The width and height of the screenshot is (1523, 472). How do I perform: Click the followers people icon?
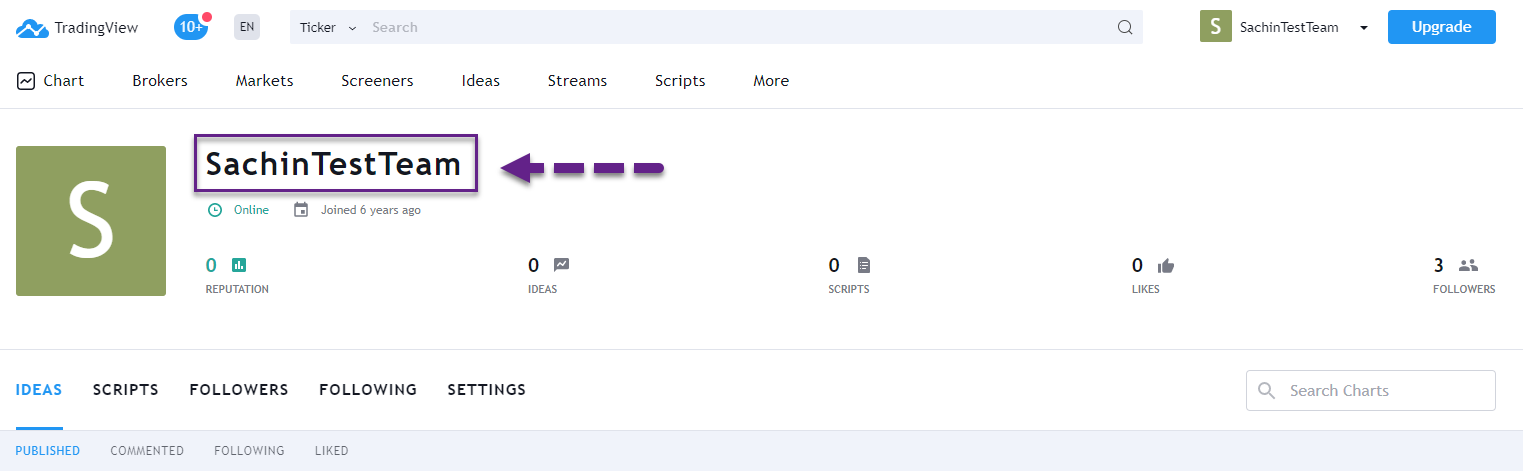(x=1468, y=265)
